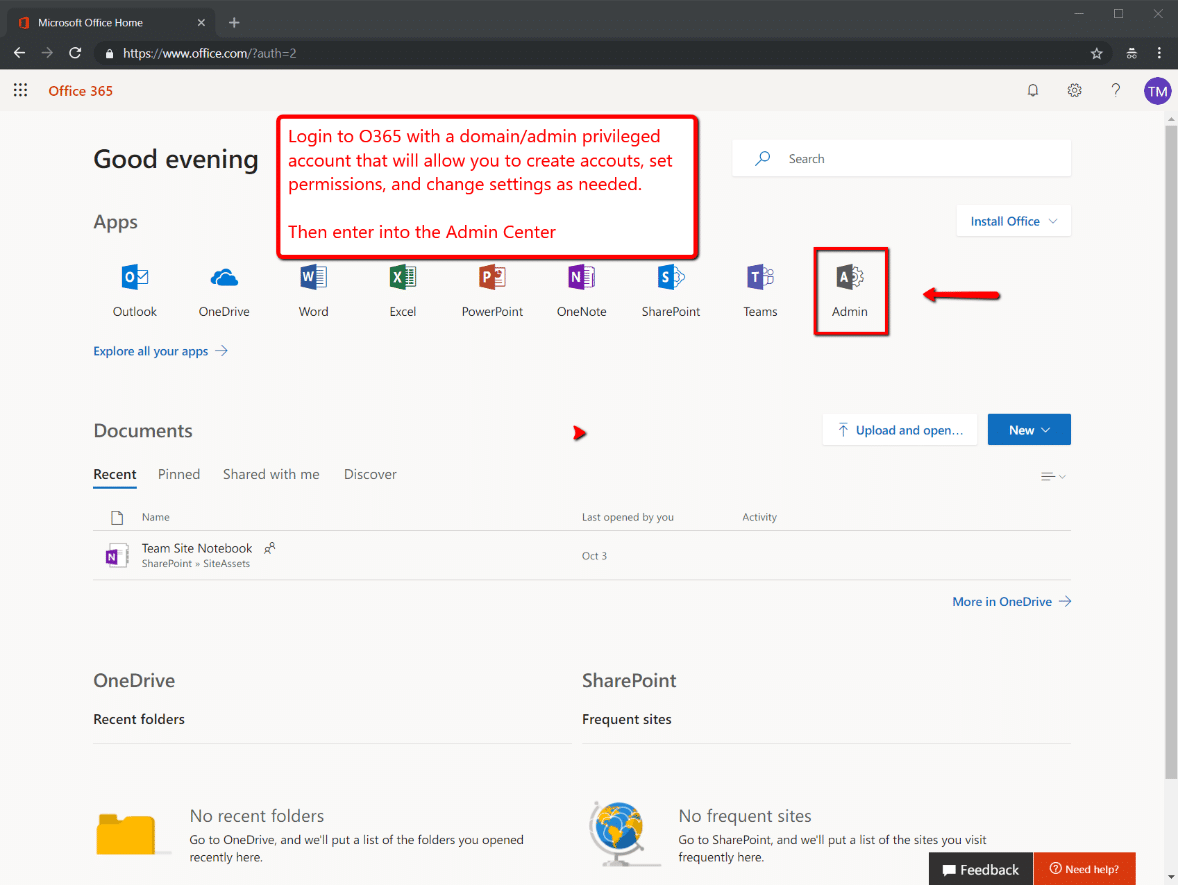Open the app launcher waffle menu

(x=20, y=90)
